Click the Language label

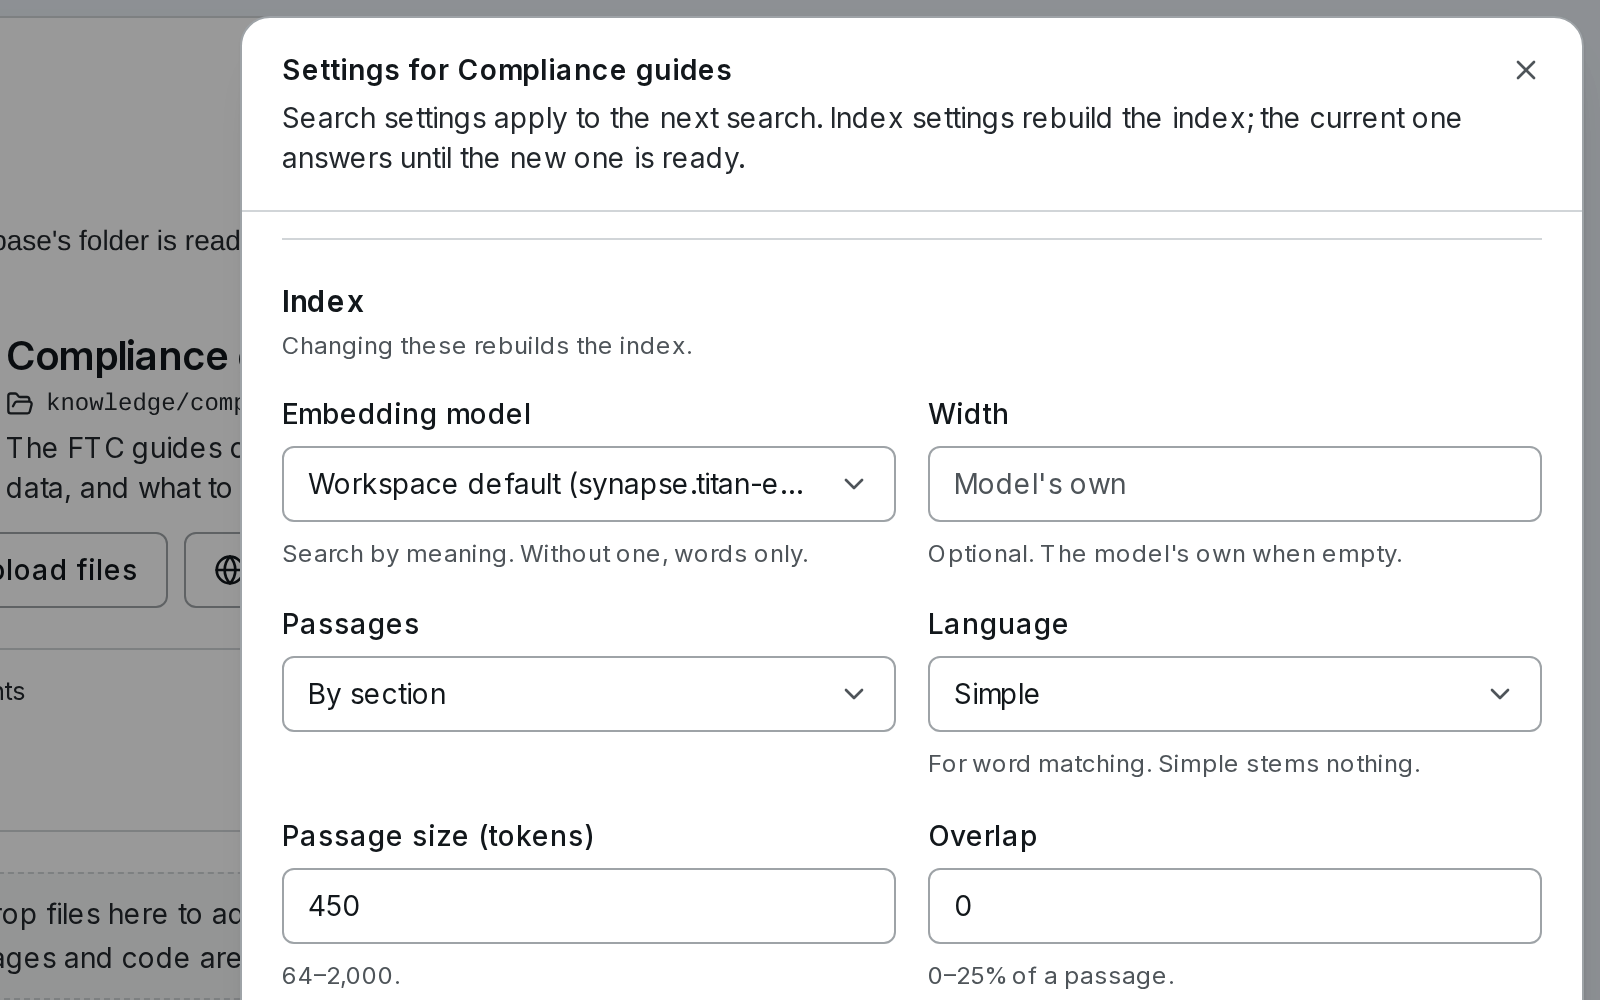[998, 624]
